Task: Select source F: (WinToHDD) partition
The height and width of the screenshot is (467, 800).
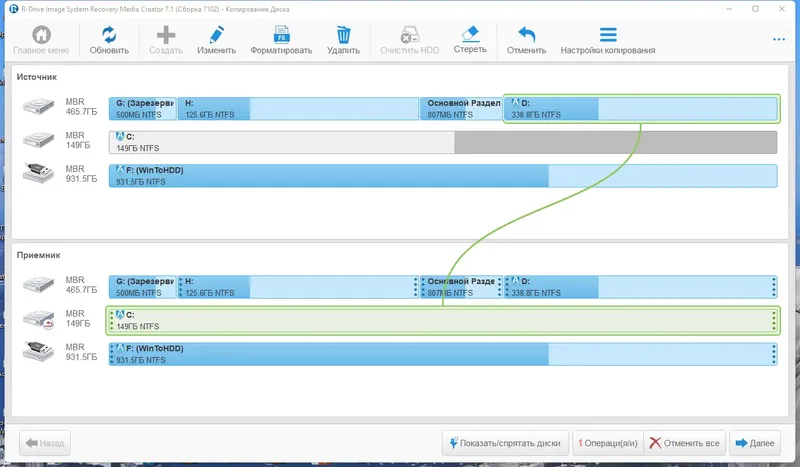Action: pyautogui.click(x=443, y=176)
